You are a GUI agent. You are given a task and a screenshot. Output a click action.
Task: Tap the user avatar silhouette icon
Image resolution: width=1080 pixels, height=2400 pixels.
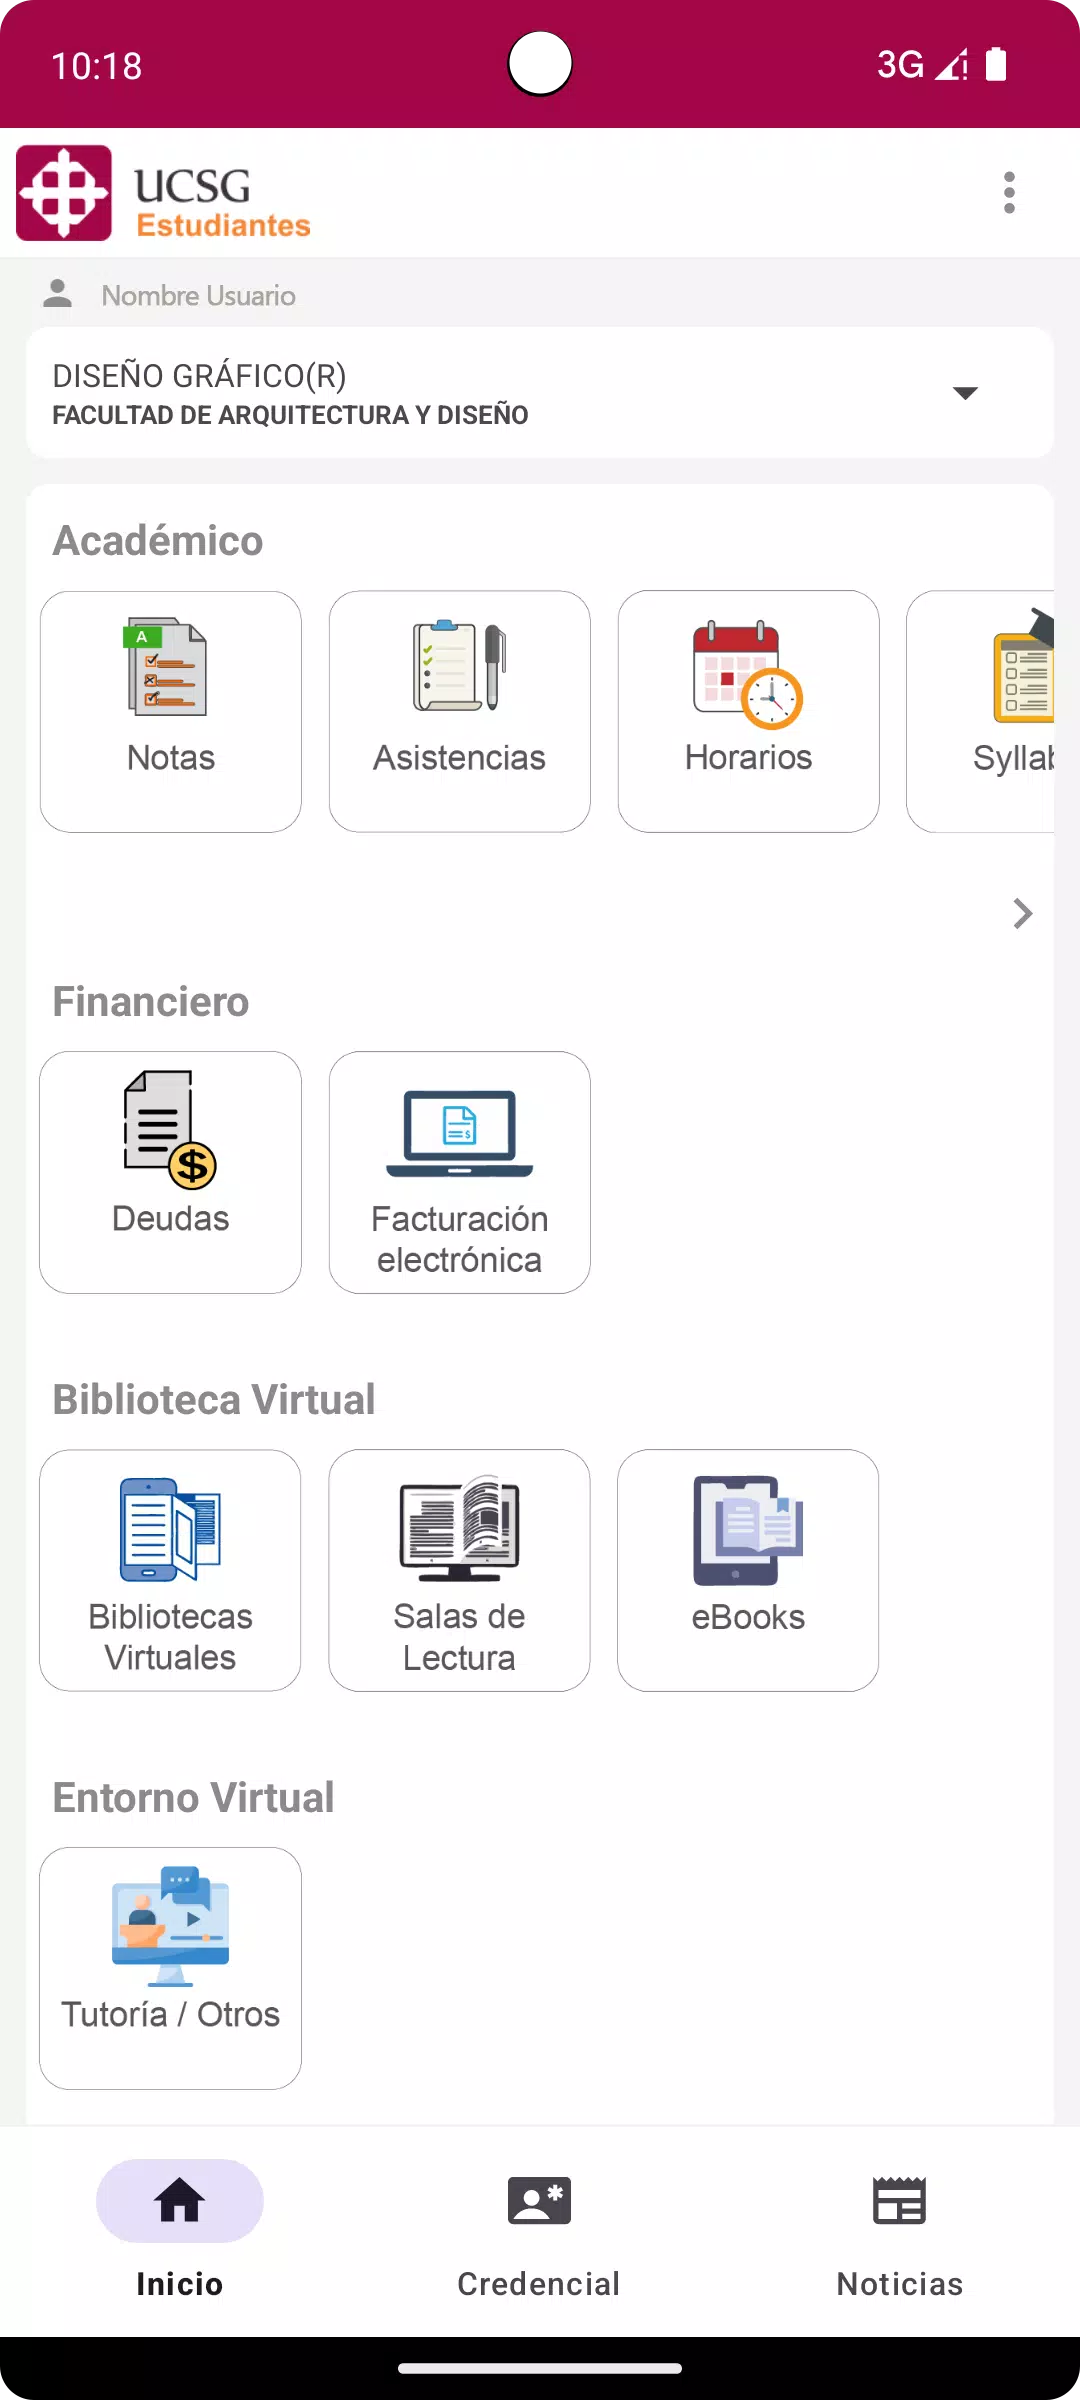coord(58,294)
